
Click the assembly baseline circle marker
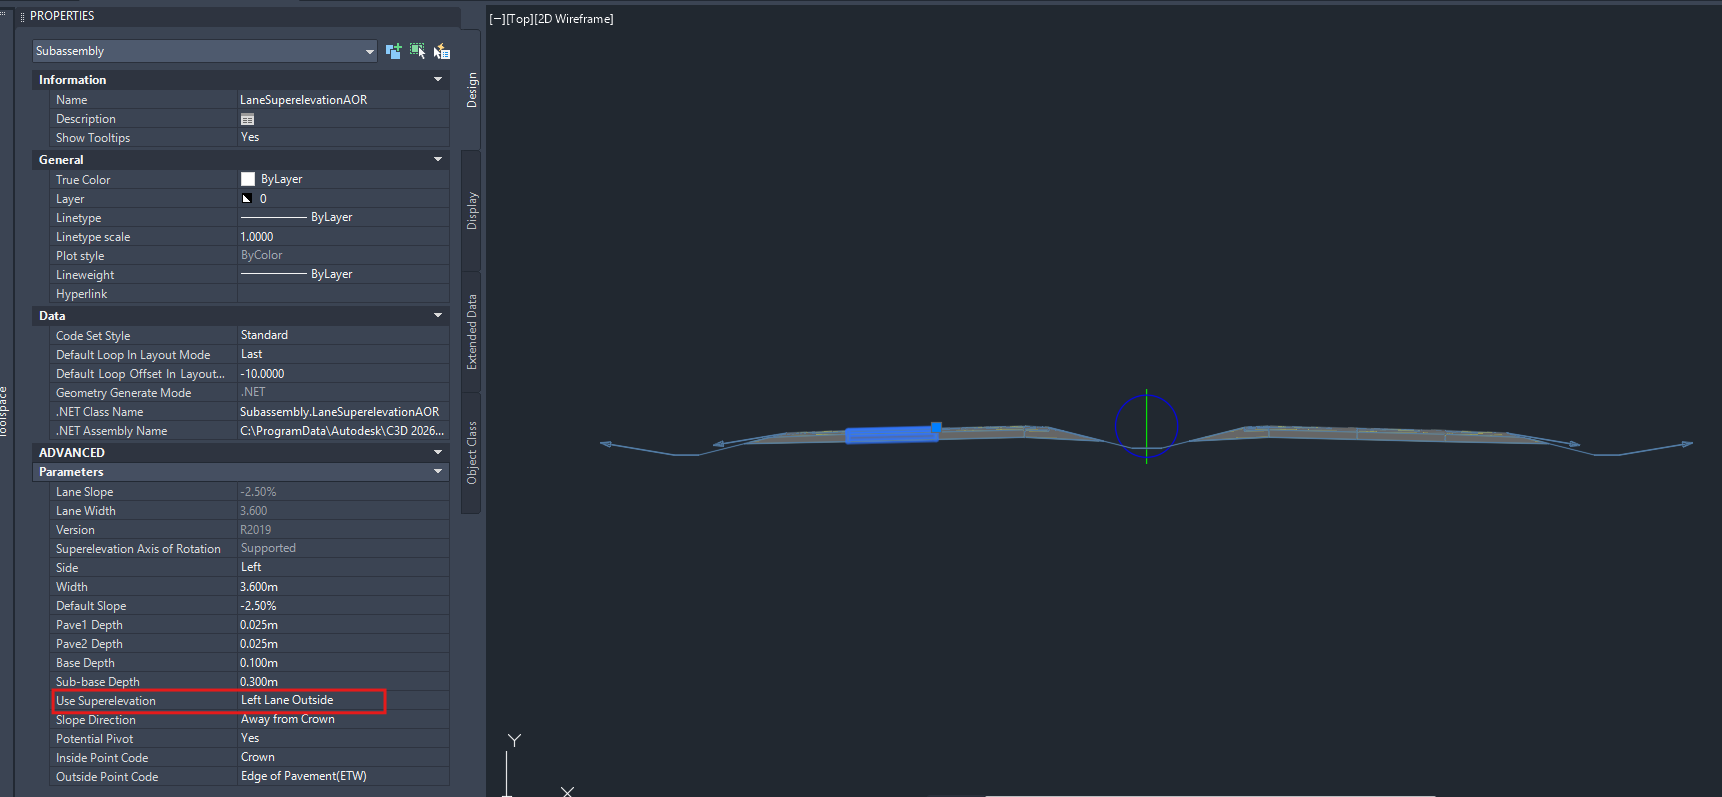point(1146,426)
